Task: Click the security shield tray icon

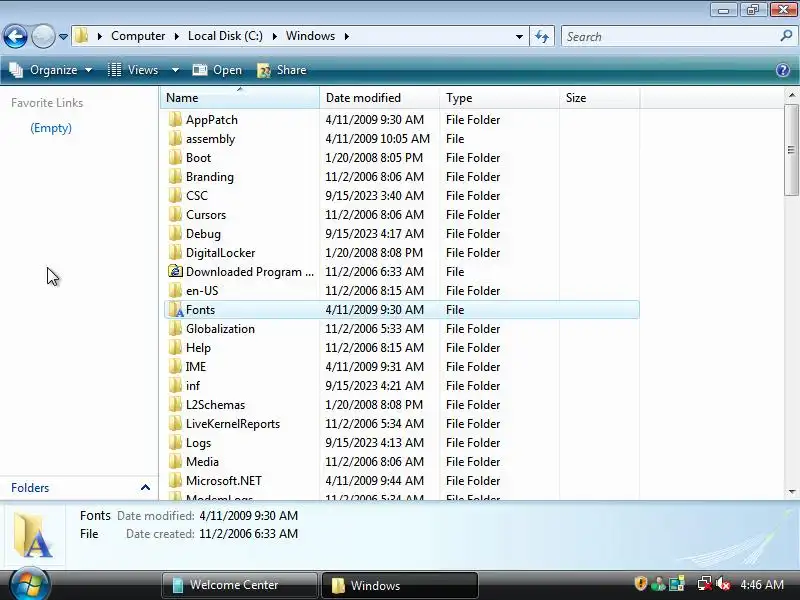Action: [641, 583]
